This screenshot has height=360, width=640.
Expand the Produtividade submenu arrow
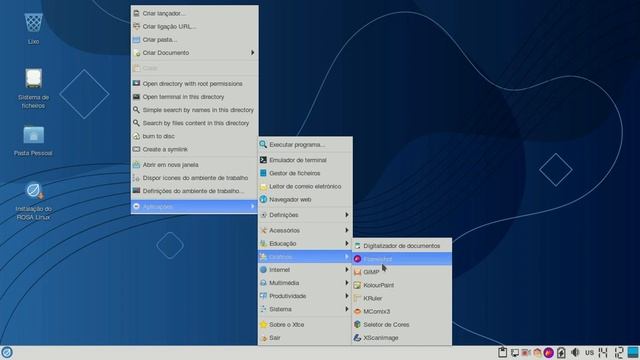tap(347, 296)
